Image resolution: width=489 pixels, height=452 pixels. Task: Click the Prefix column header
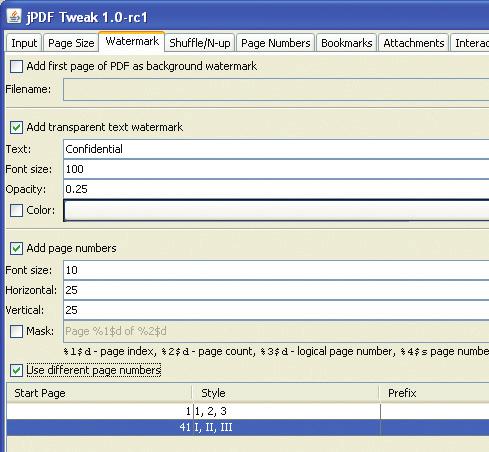[434, 393]
